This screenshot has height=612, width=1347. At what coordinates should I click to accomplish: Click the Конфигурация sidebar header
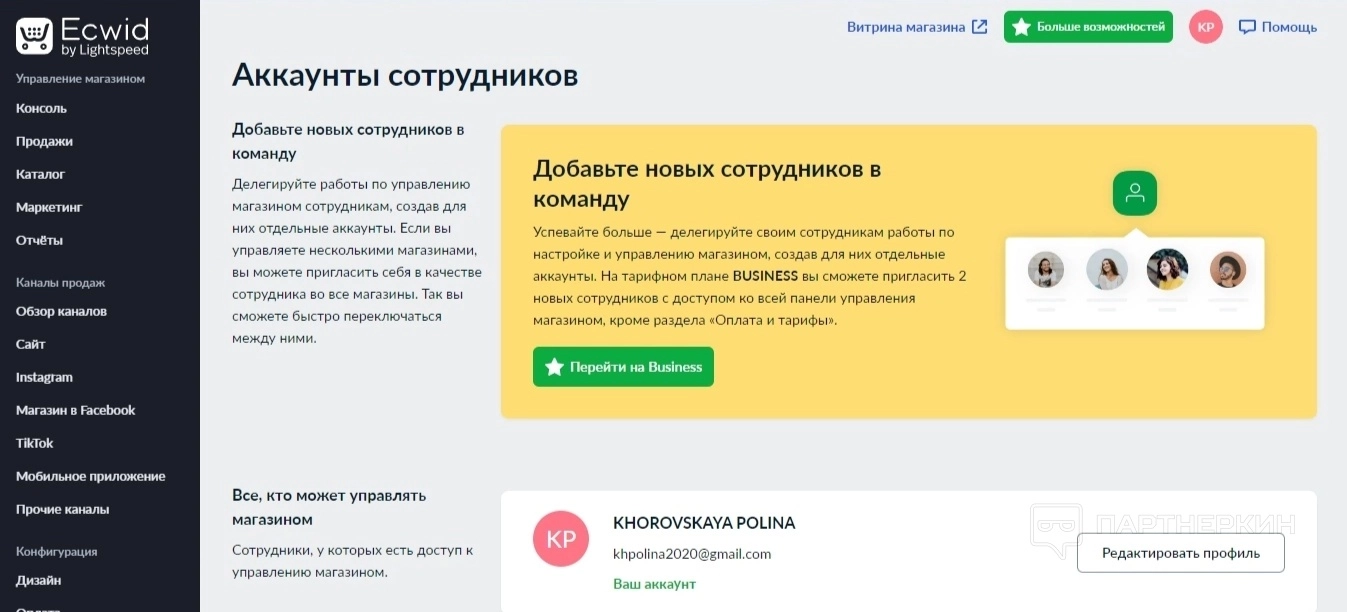point(56,551)
